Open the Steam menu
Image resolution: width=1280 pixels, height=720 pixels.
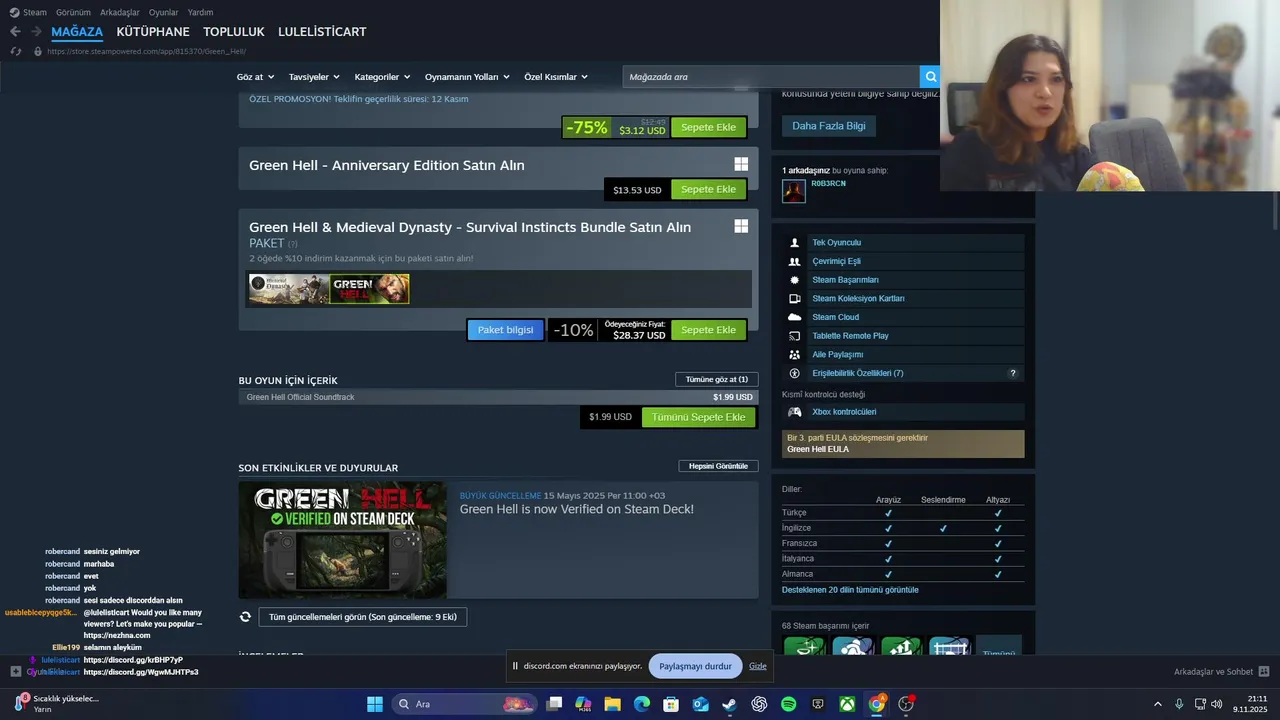28,12
